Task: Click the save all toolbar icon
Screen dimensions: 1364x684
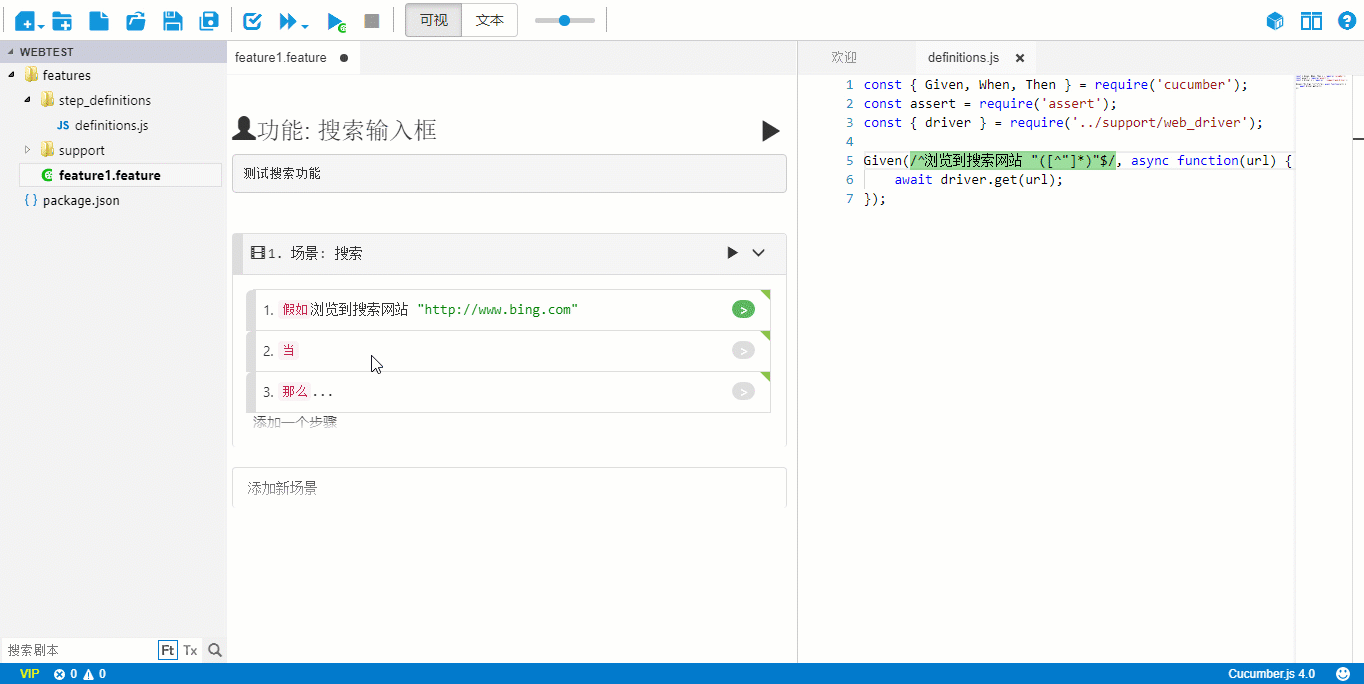Action: 209,21
